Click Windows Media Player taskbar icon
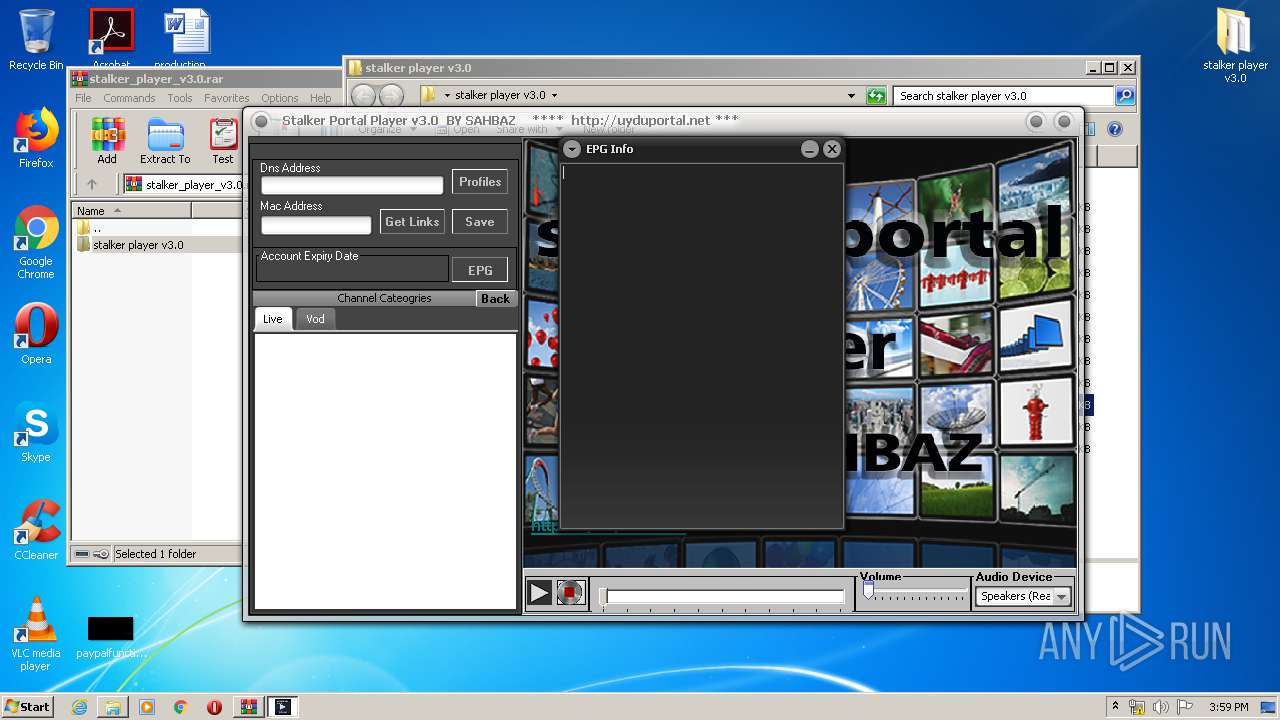 147,707
